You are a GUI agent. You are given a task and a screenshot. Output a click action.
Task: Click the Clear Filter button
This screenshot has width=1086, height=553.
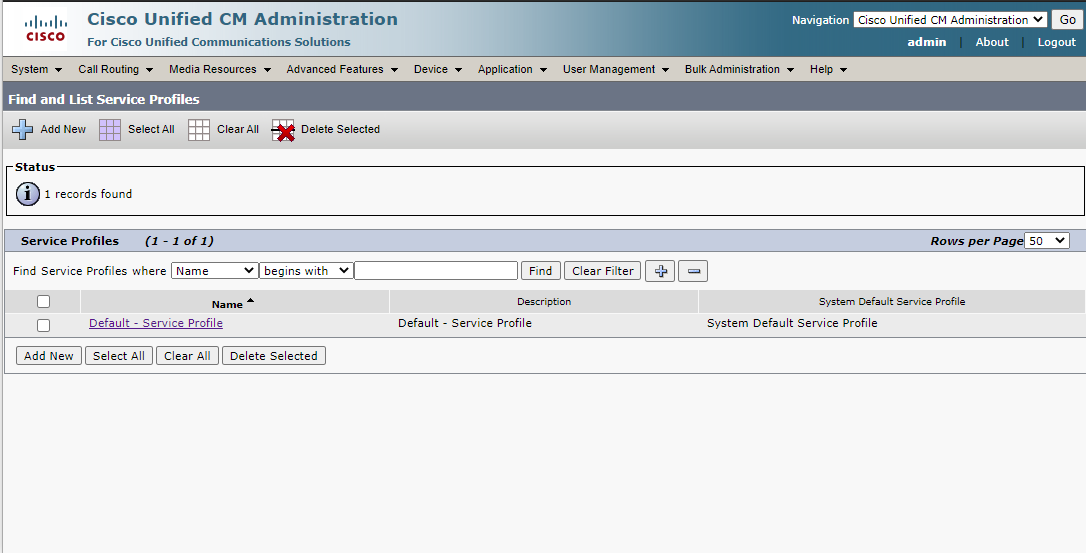click(603, 271)
